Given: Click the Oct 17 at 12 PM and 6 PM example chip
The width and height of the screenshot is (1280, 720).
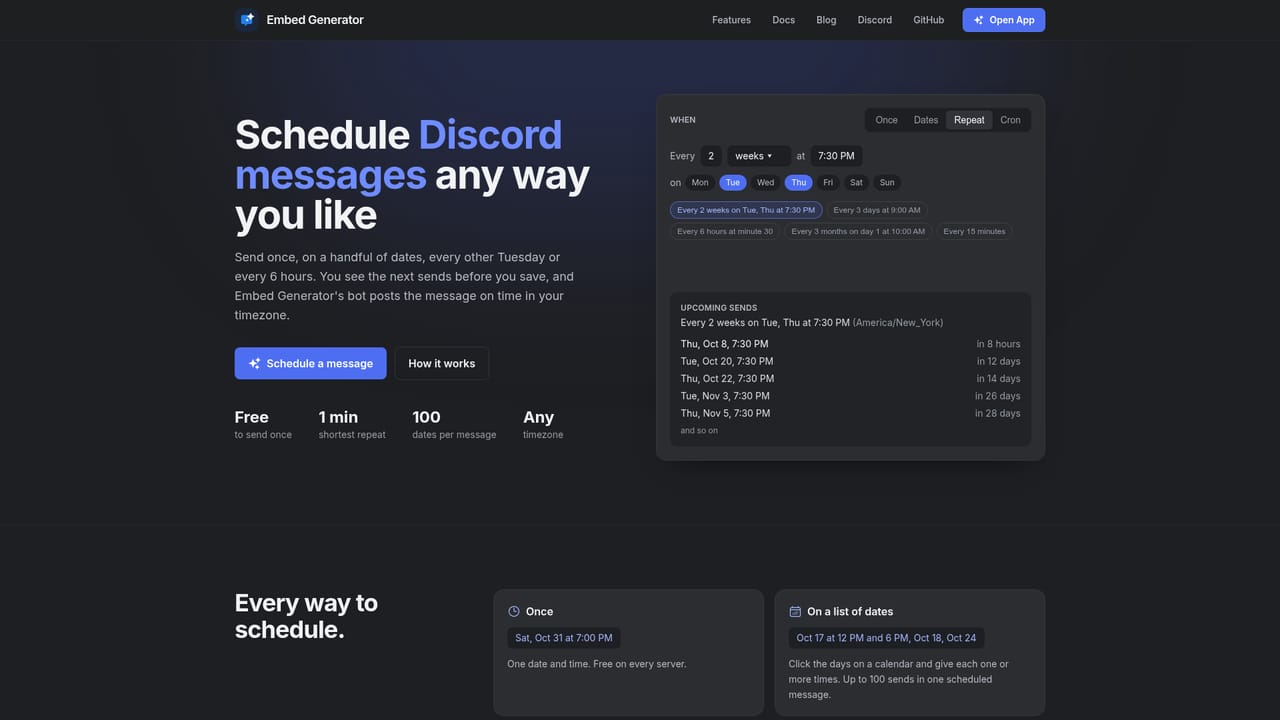Looking at the screenshot, I should (x=887, y=638).
